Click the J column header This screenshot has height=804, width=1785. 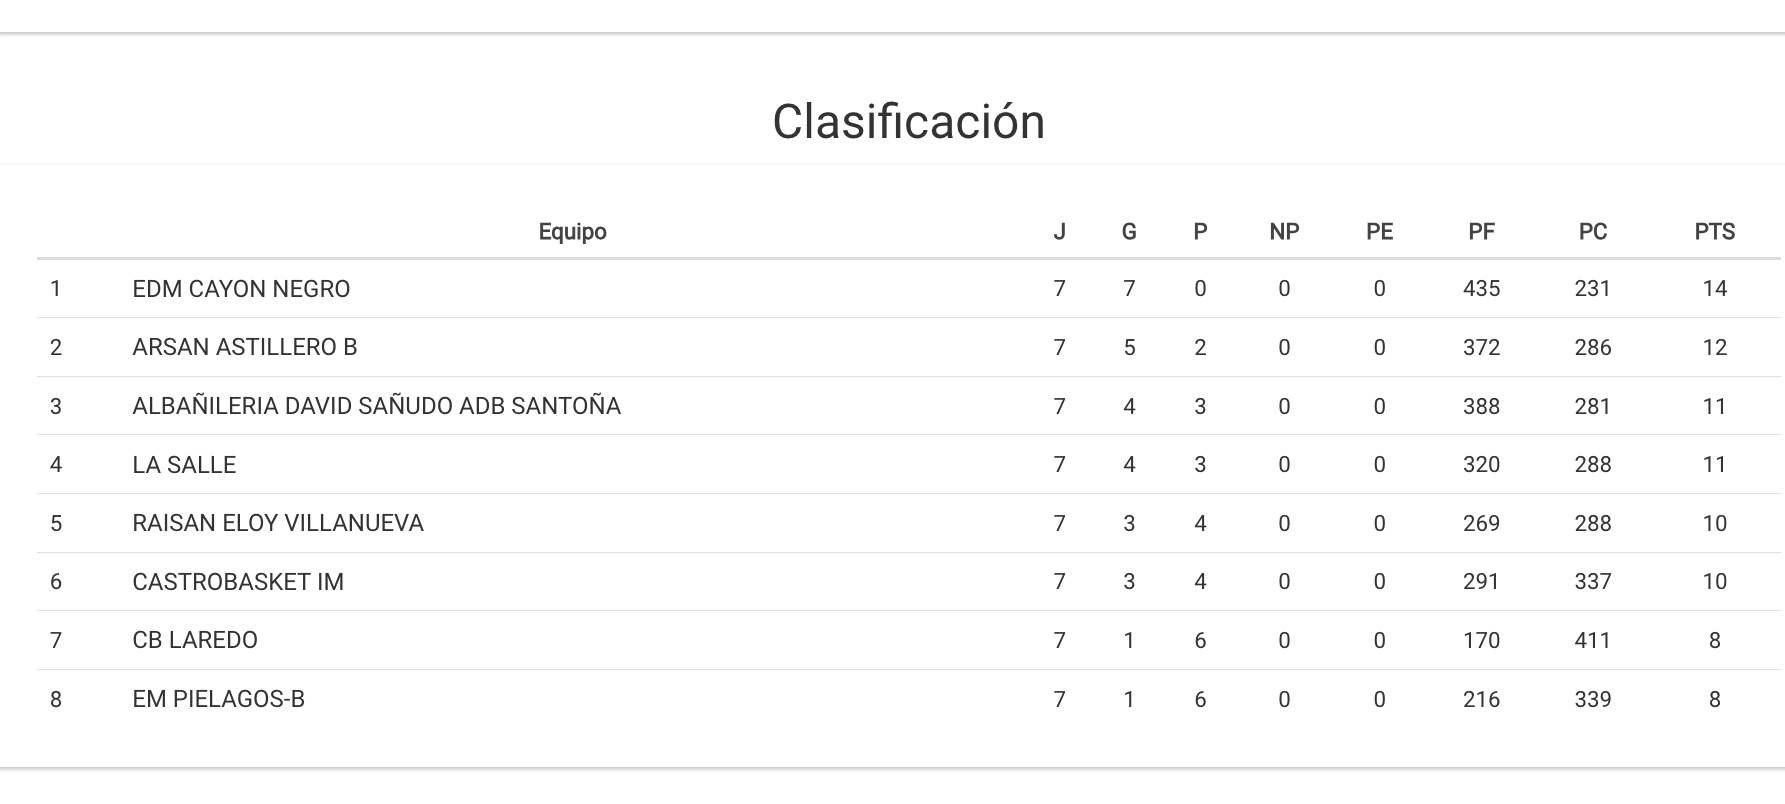(x=1059, y=232)
